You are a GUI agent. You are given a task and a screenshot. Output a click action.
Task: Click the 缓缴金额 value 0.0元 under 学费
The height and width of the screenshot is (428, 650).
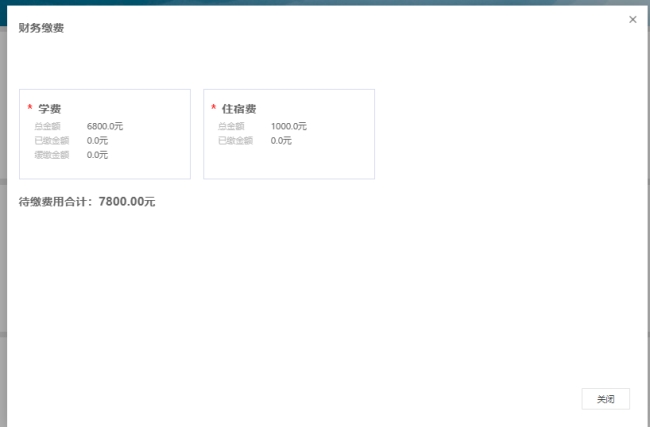(x=97, y=155)
